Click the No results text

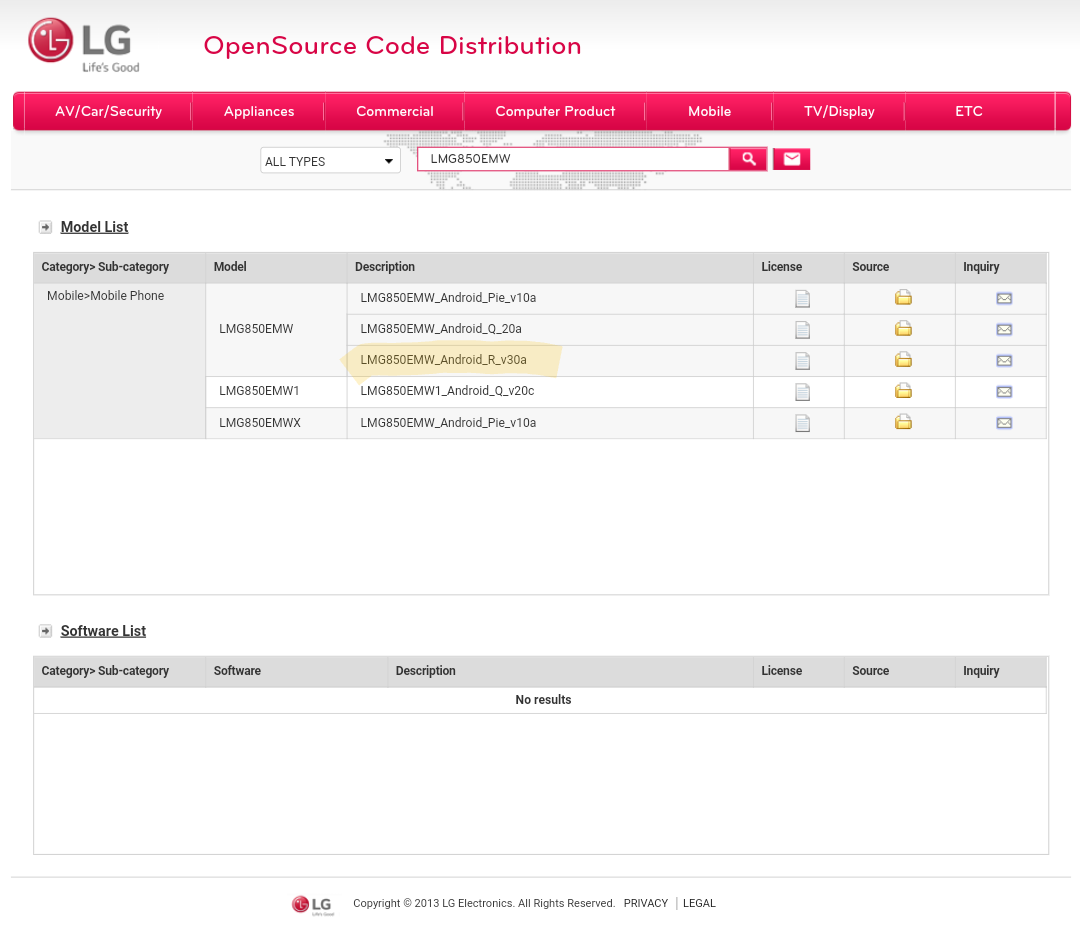click(x=543, y=700)
